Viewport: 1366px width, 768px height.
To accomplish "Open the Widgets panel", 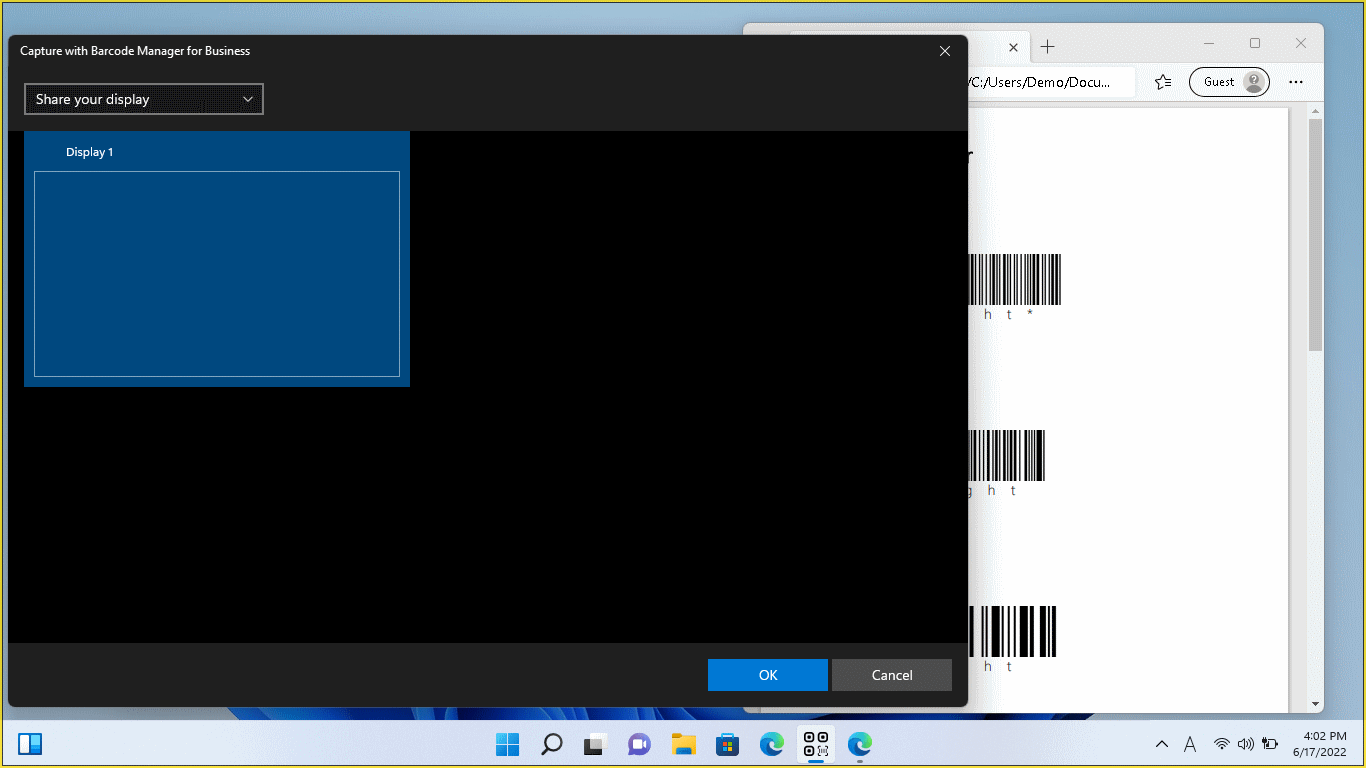I will point(30,744).
